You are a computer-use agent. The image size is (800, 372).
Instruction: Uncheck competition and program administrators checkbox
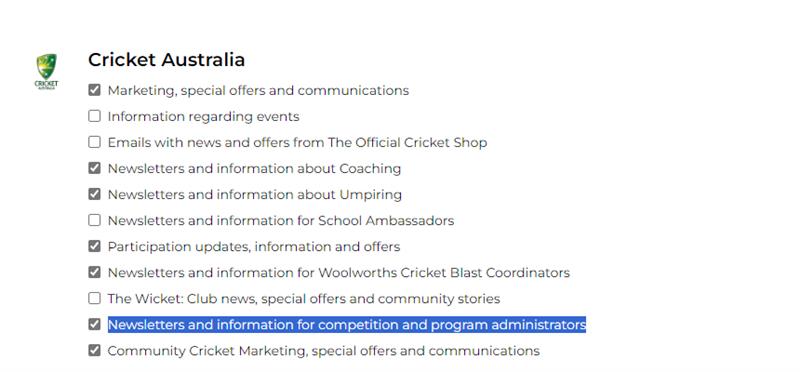tap(94, 325)
